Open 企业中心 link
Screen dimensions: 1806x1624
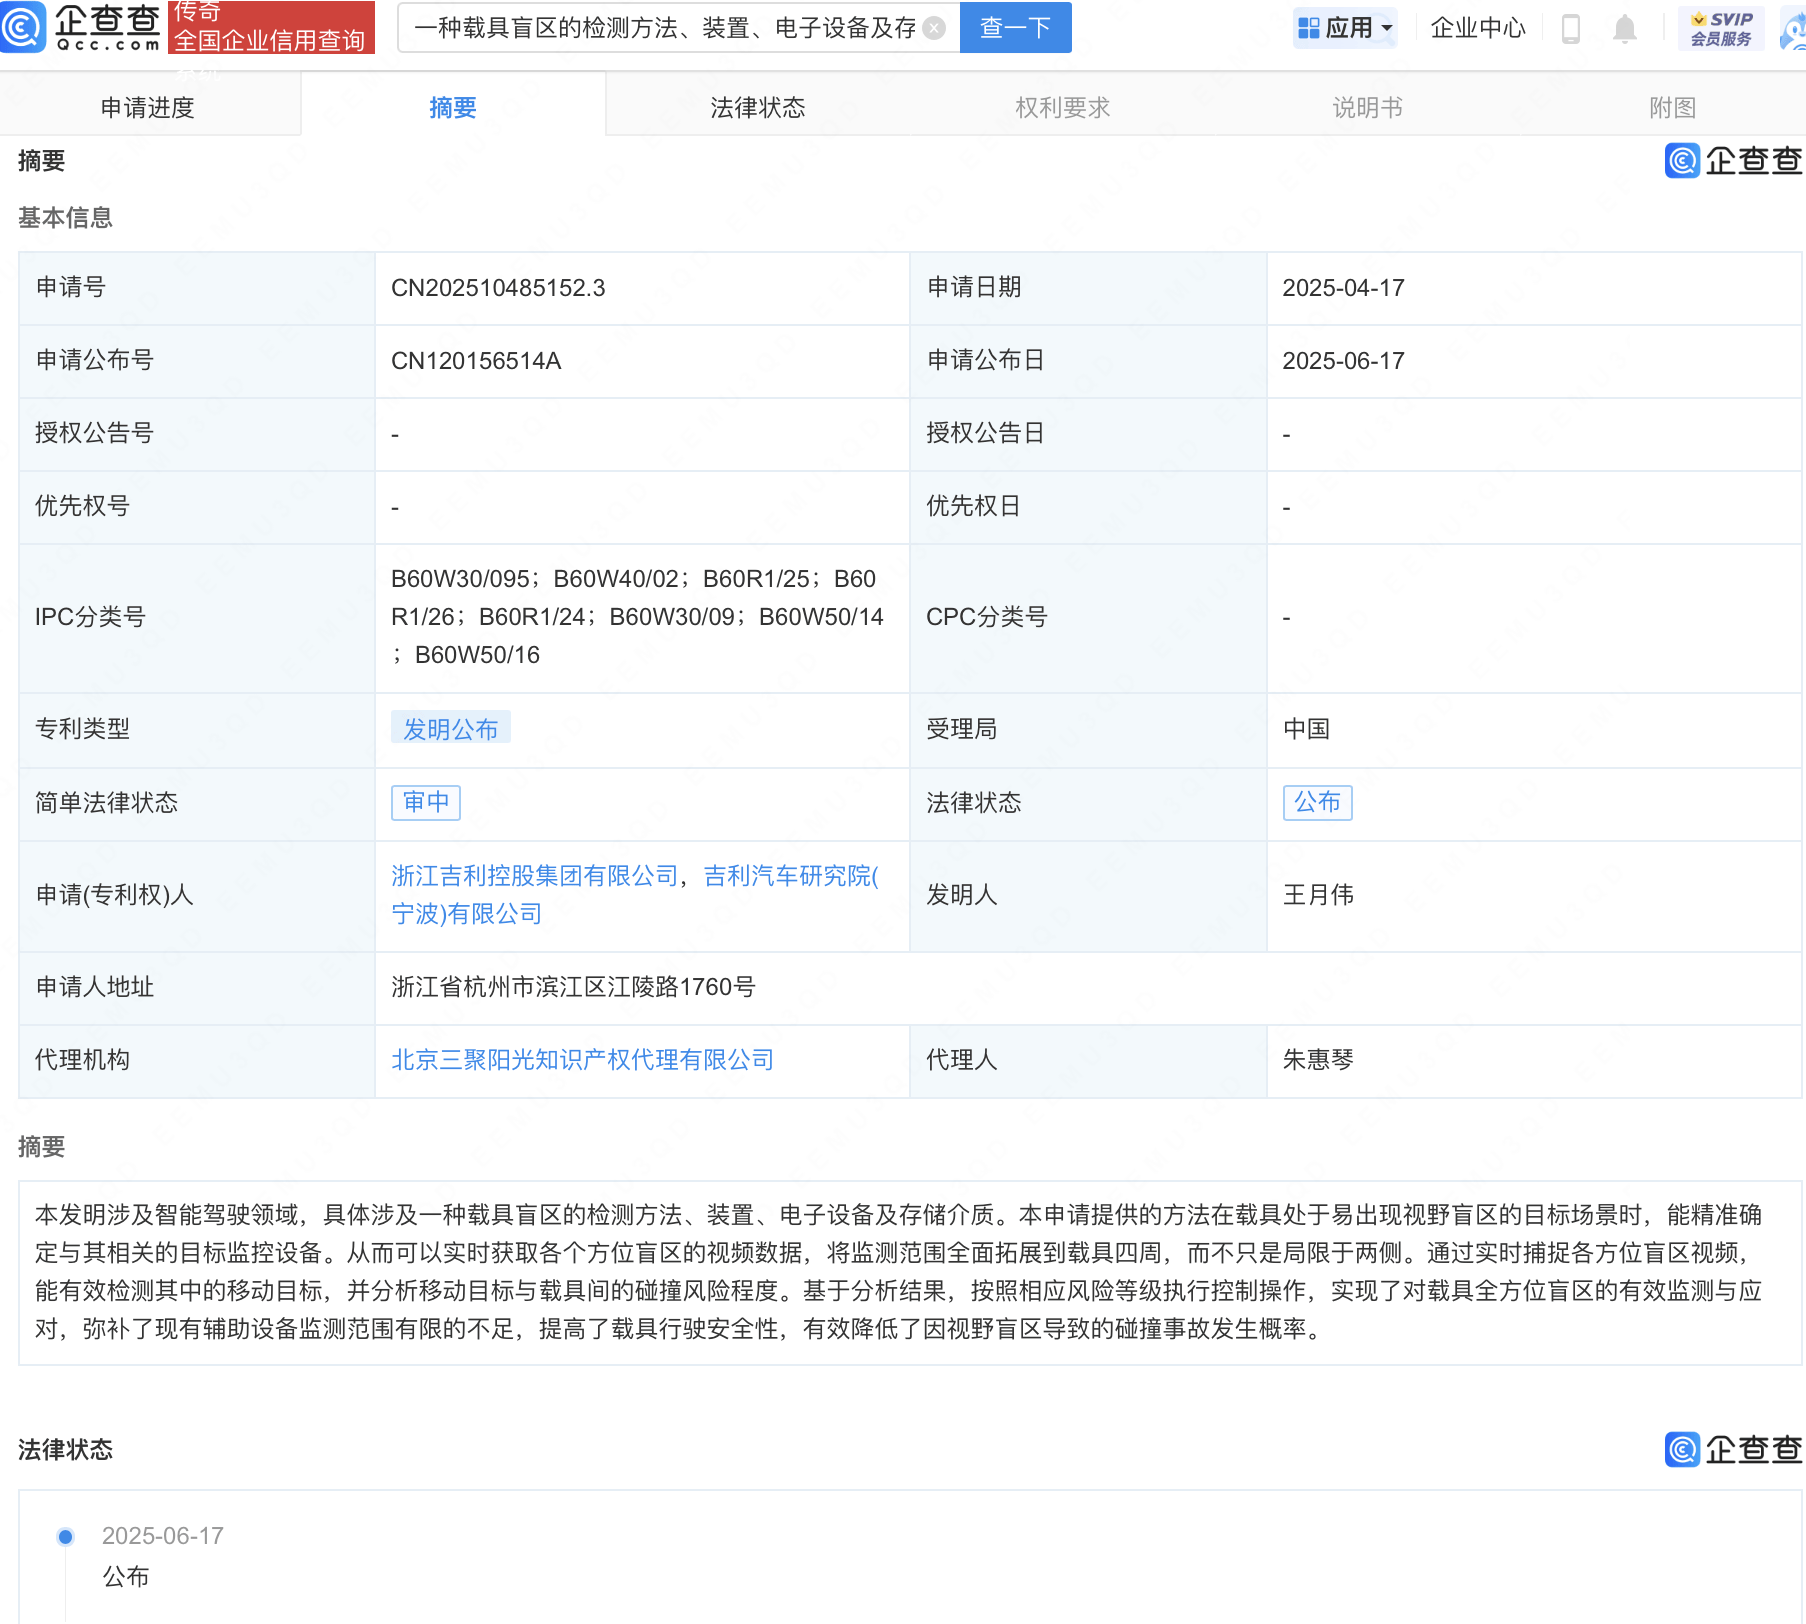(1478, 28)
